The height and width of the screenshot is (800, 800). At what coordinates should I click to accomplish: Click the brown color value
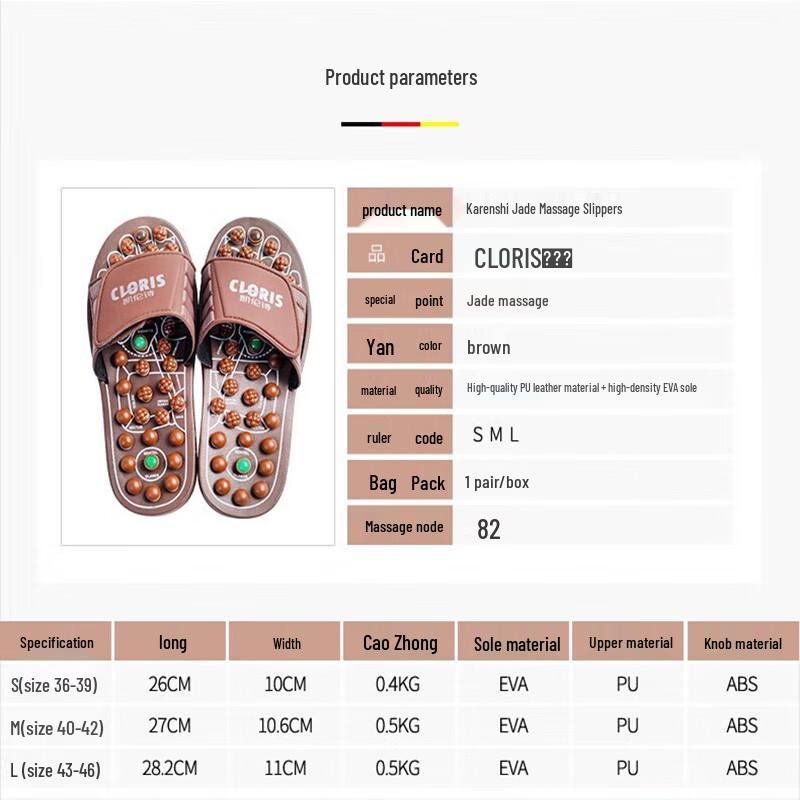[488, 348]
